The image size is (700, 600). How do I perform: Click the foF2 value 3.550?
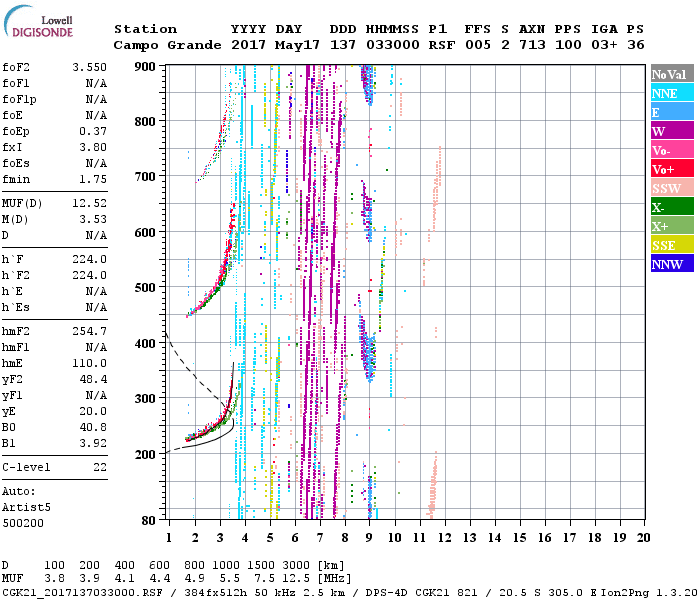(x=89, y=67)
